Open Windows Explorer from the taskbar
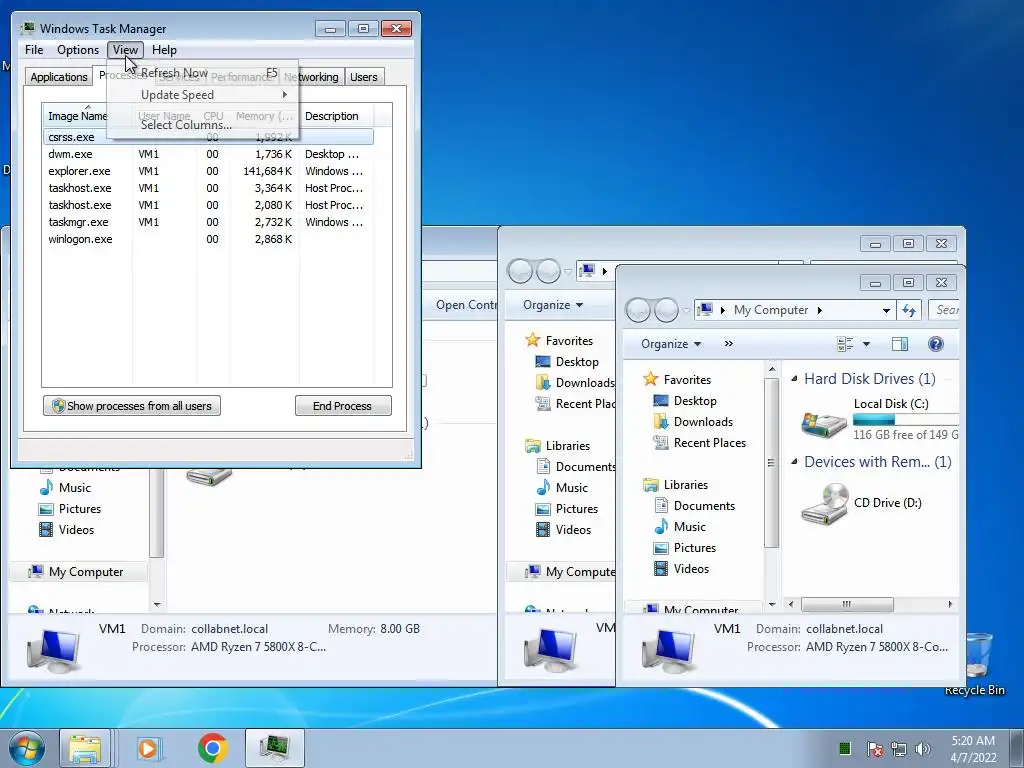Screen dimensions: 1024x768 (85, 748)
